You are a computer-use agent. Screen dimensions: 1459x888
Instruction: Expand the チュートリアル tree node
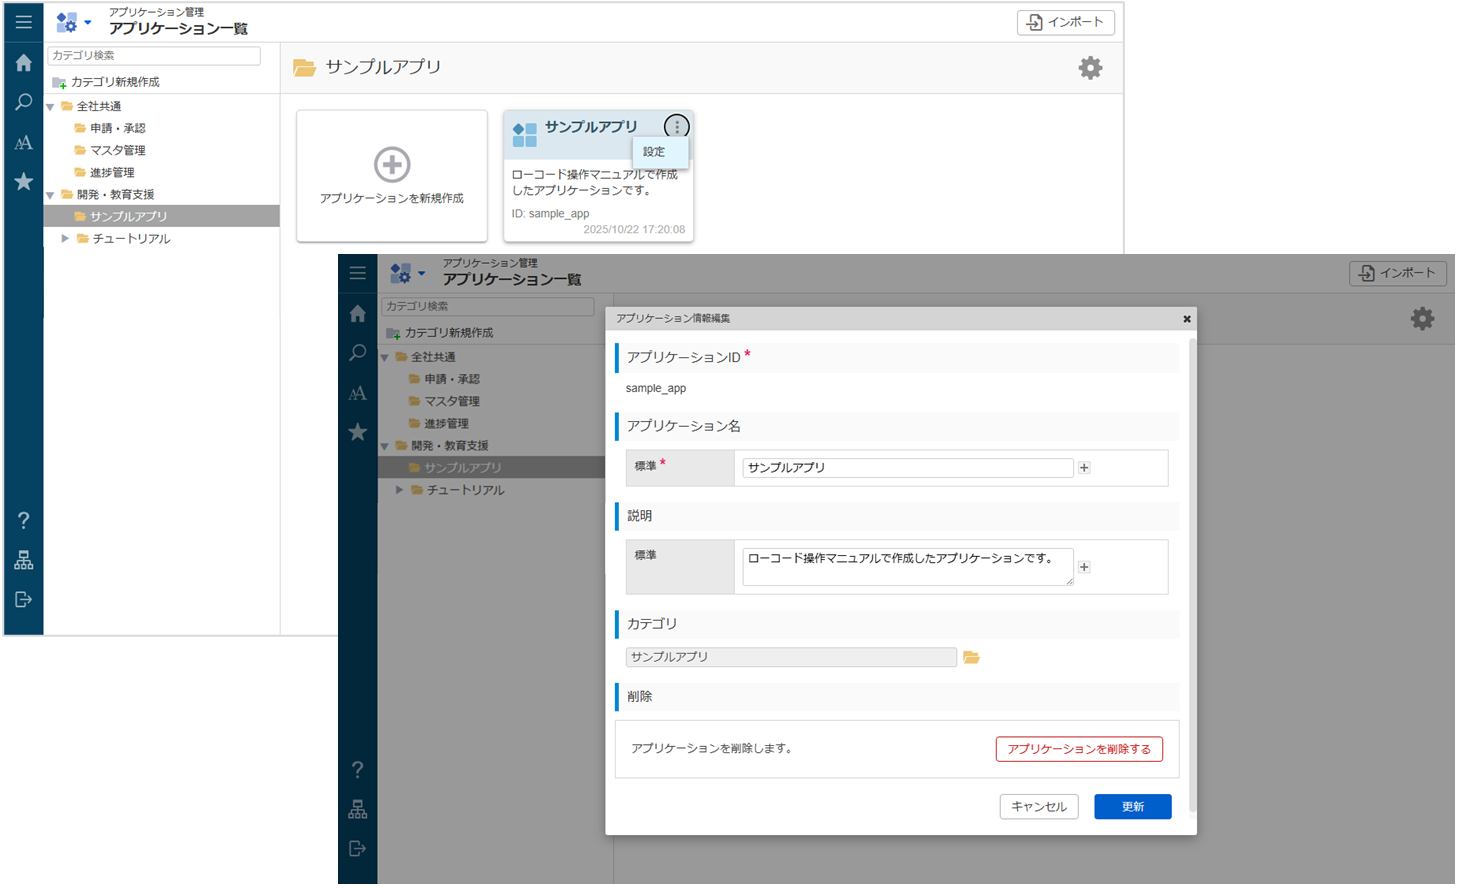click(x=65, y=239)
